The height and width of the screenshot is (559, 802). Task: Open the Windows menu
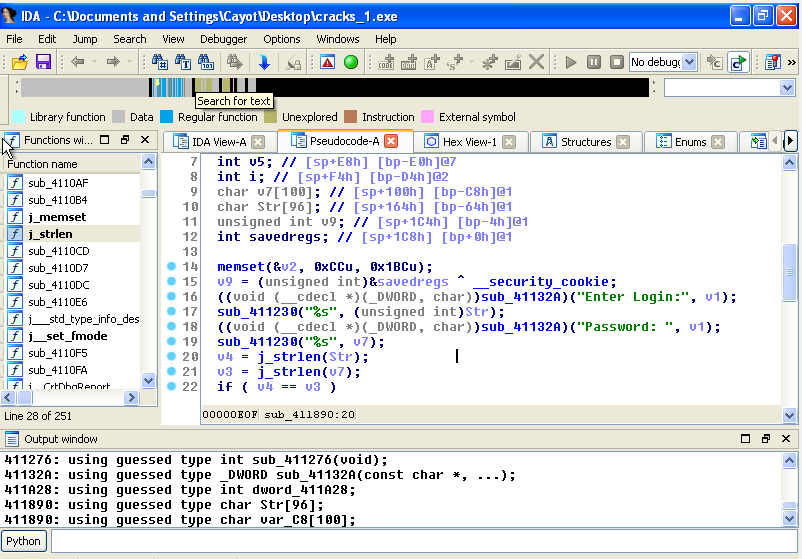point(338,39)
